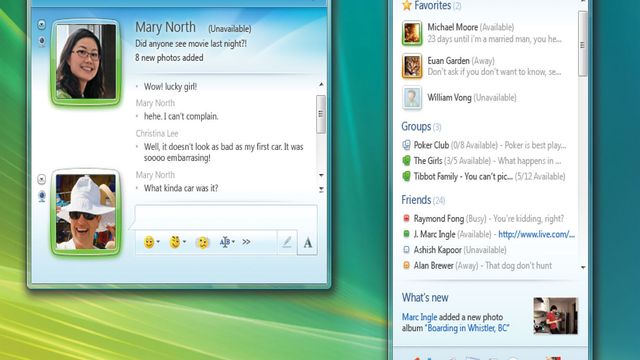Click '8 new photos added' text
This screenshot has height=360, width=640.
(x=169, y=58)
